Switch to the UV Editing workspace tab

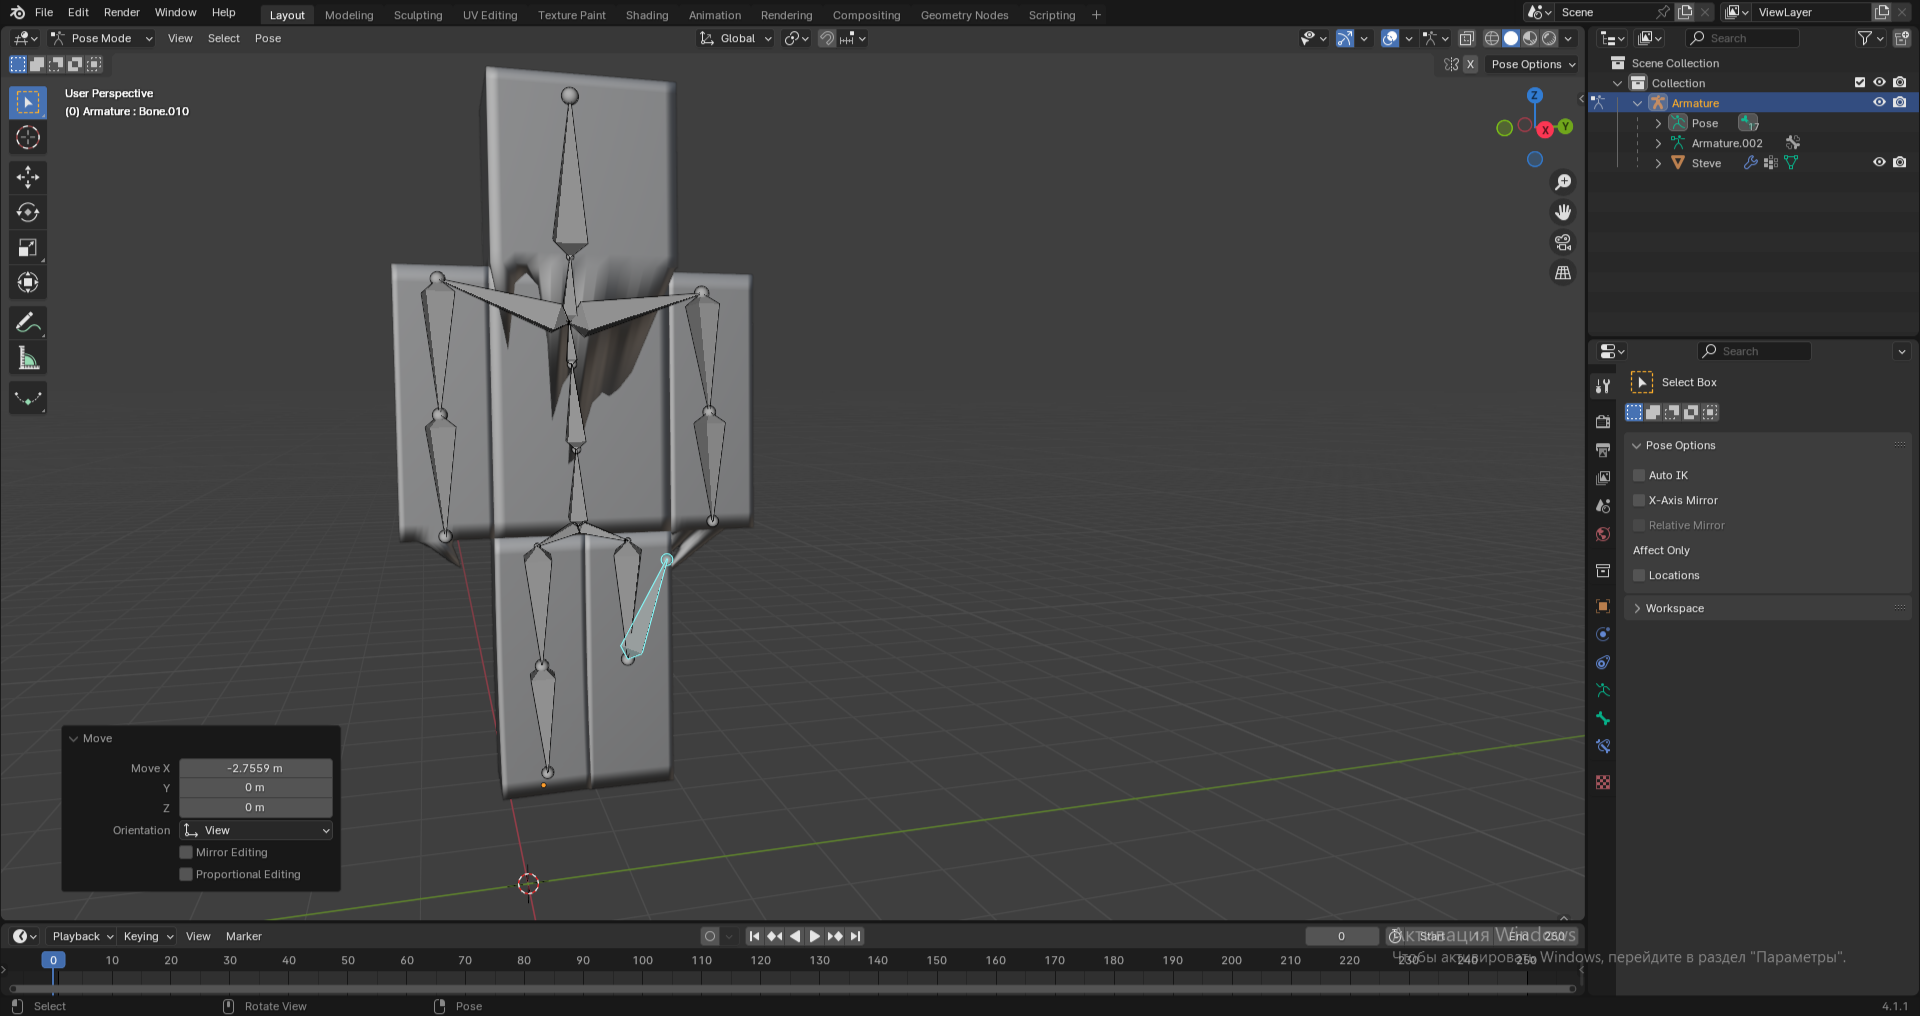[x=490, y=15]
